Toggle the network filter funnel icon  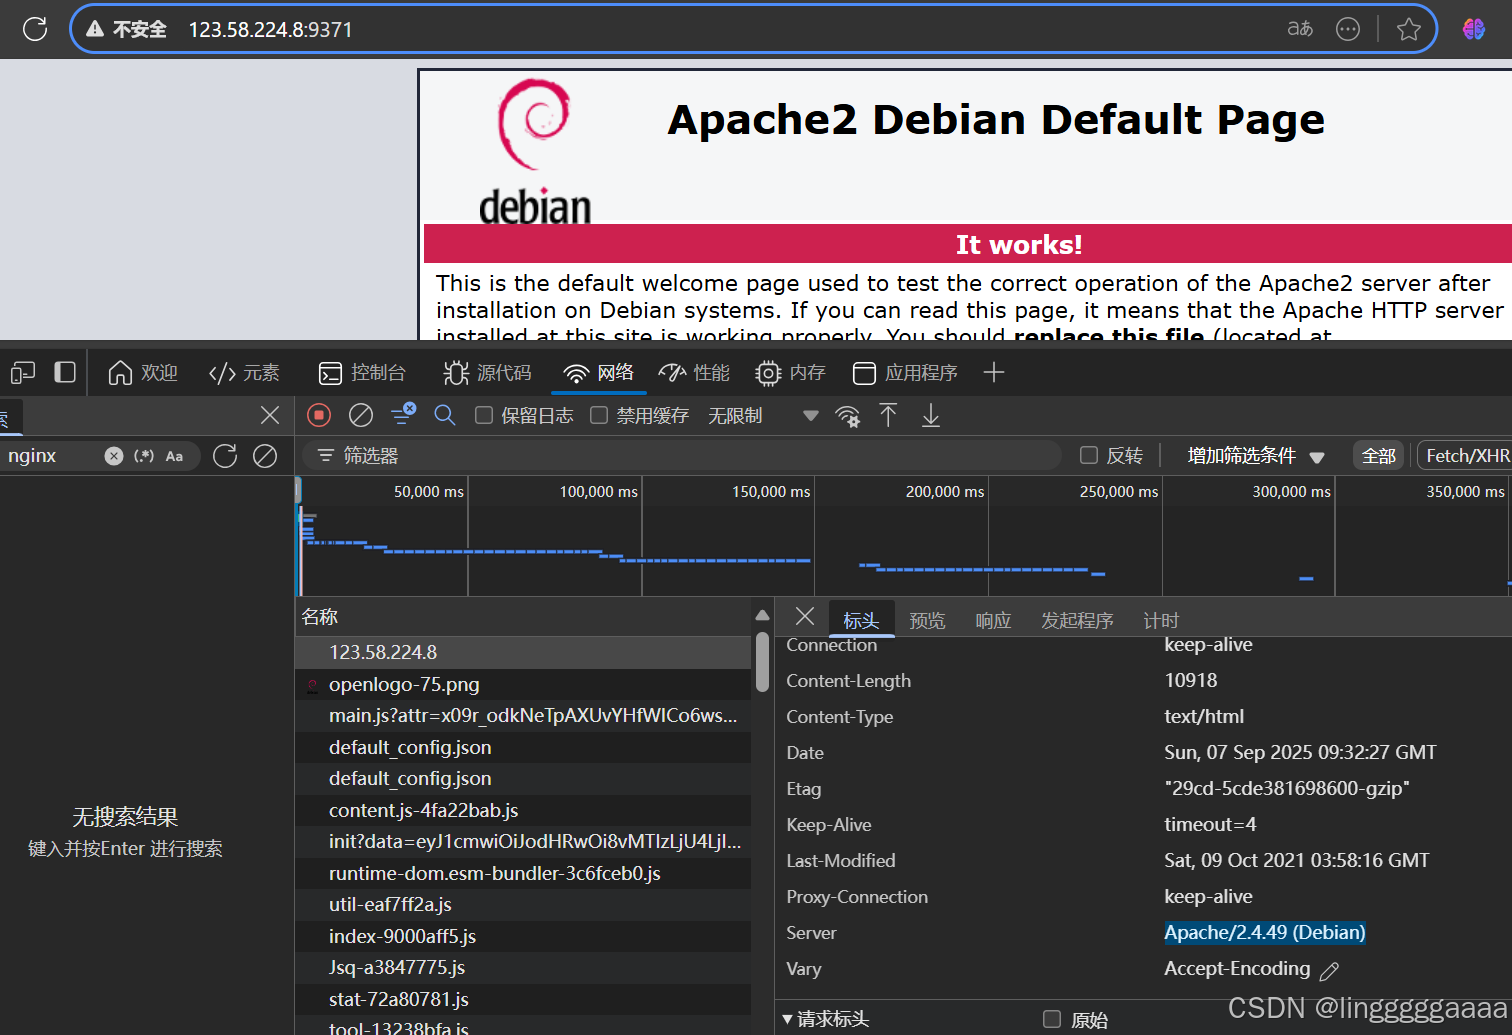pyautogui.click(x=403, y=414)
